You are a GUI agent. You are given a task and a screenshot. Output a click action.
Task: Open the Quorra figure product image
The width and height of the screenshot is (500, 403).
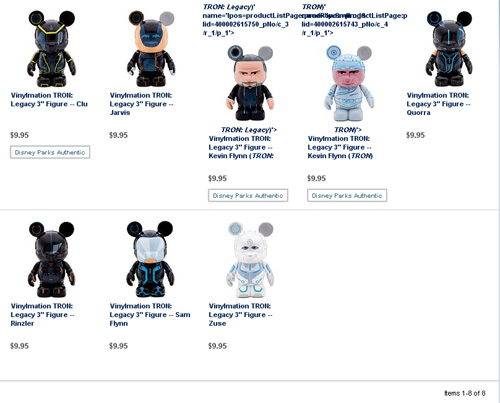click(x=449, y=49)
